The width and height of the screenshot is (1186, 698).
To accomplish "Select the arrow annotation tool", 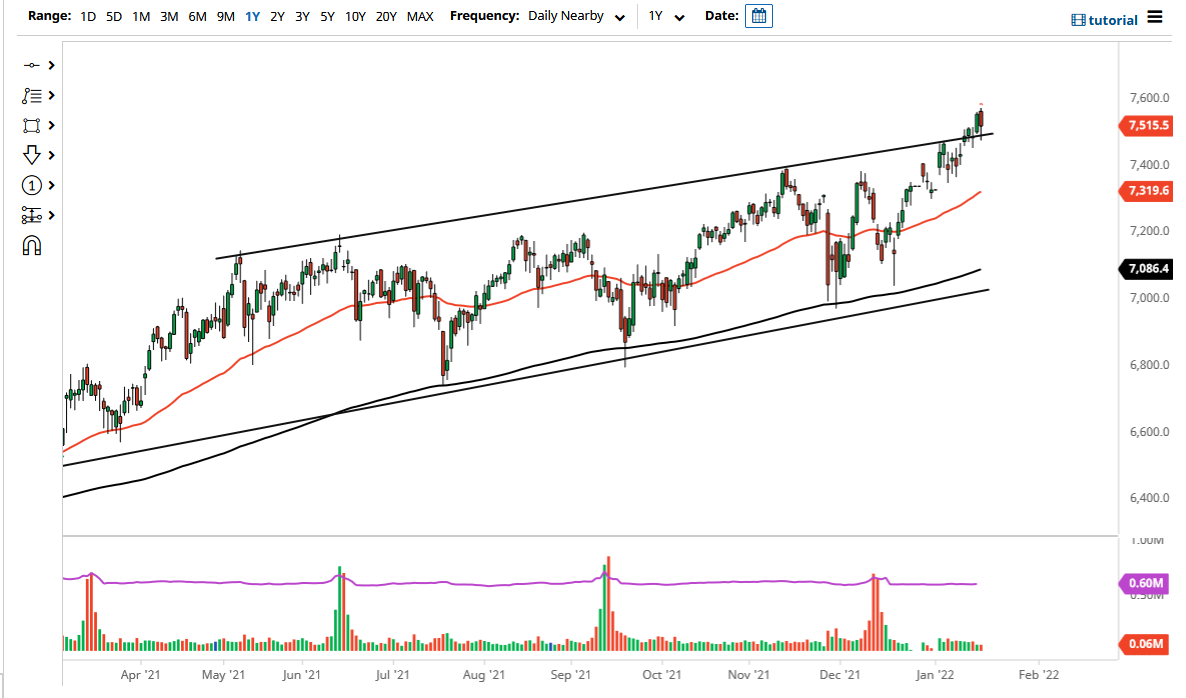I will (x=33, y=155).
